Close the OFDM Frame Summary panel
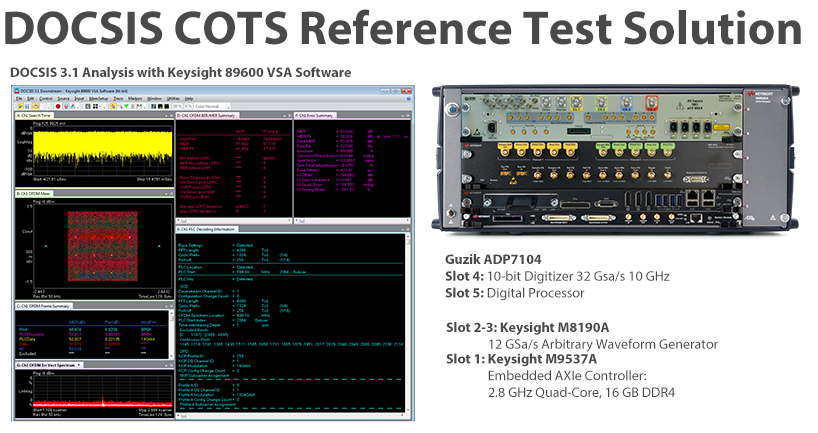Viewport: 818px width, 433px height. coord(171,306)
